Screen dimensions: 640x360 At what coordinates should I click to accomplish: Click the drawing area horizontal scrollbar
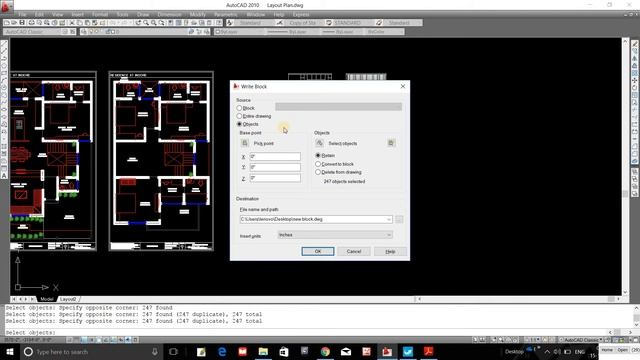[x=519, y=299]
